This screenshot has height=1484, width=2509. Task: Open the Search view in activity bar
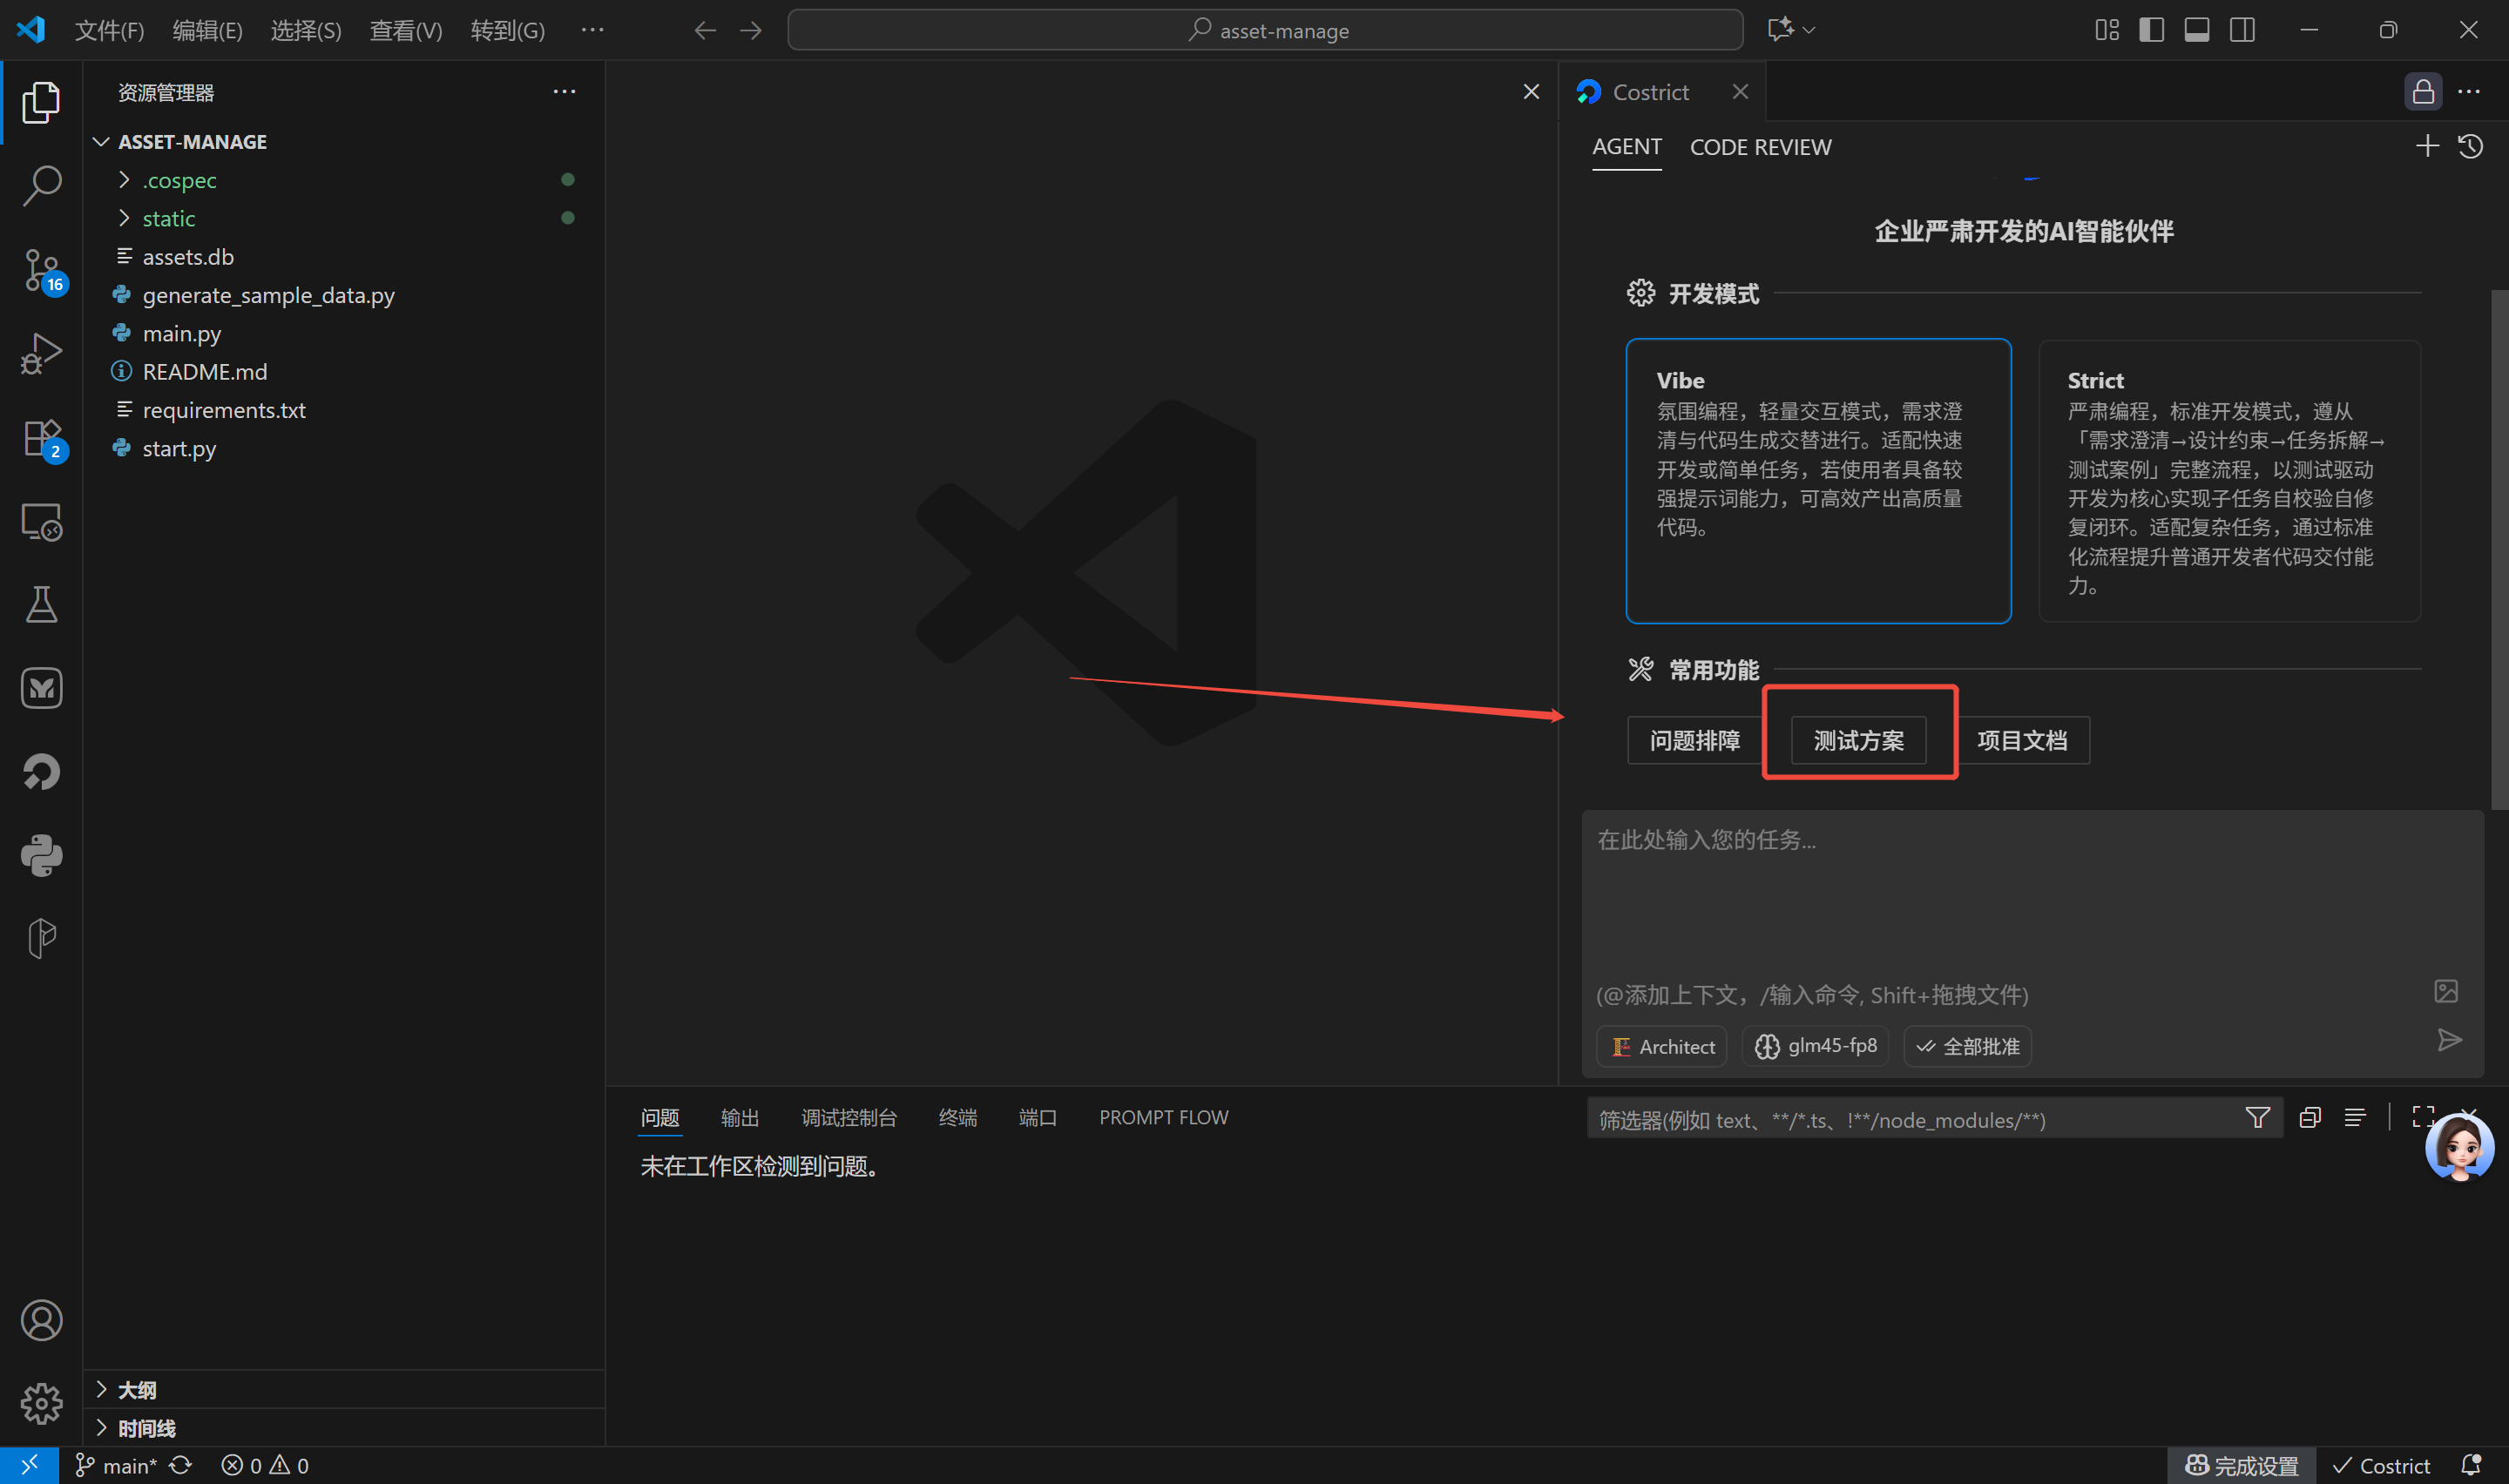tap(41, 185)
